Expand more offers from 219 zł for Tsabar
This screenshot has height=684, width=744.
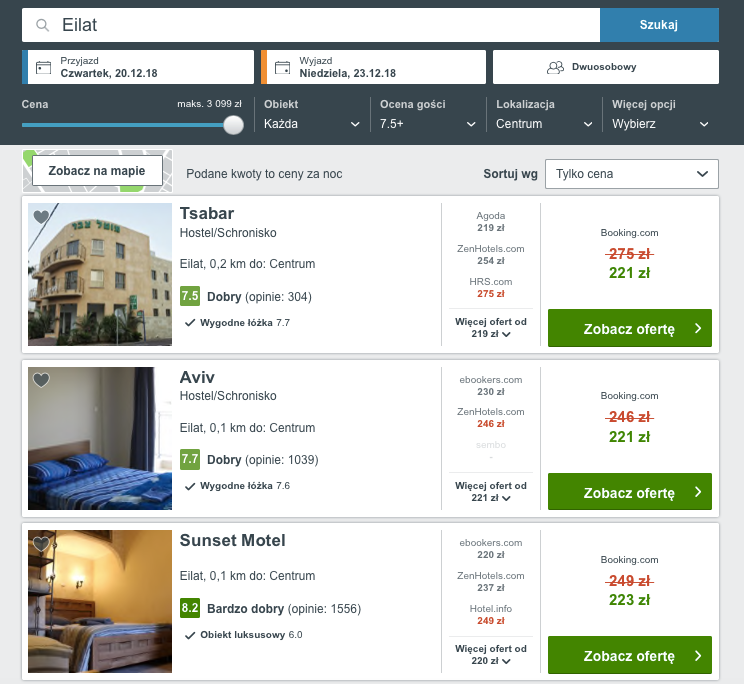[491, 328]
